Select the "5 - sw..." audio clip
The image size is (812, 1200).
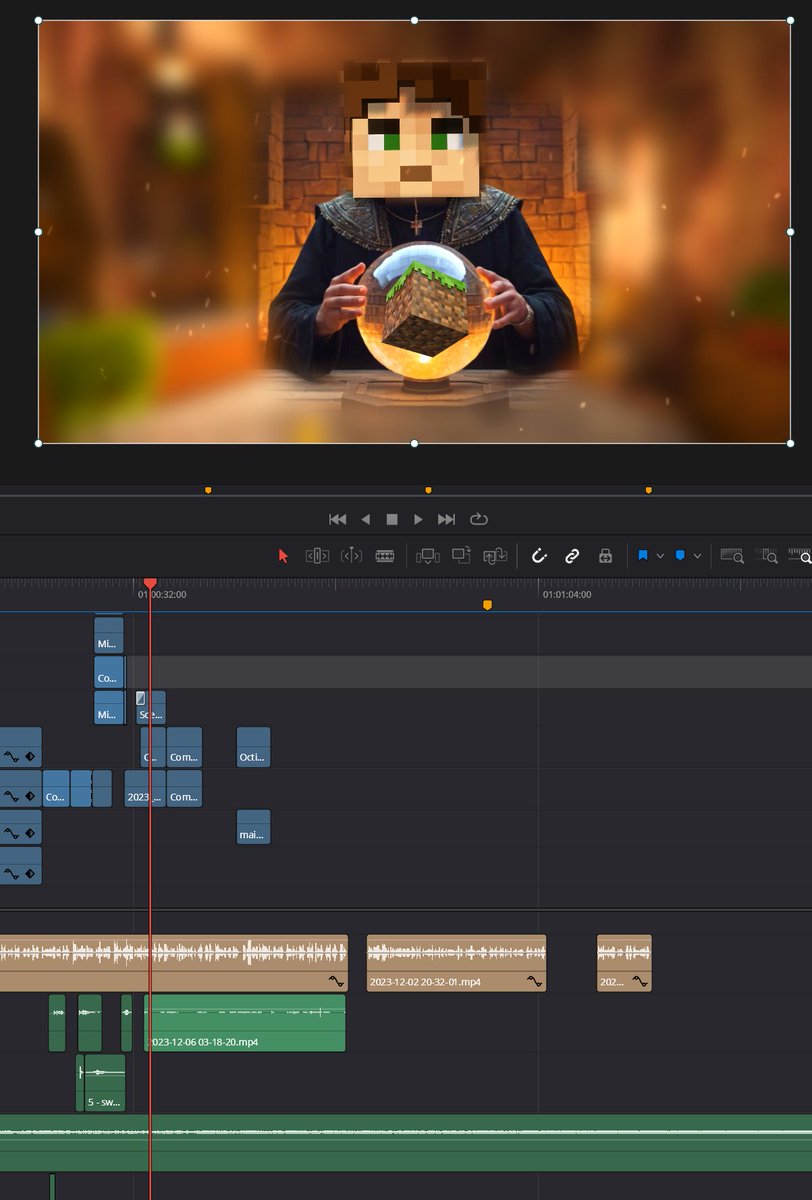click(105, 1082)
